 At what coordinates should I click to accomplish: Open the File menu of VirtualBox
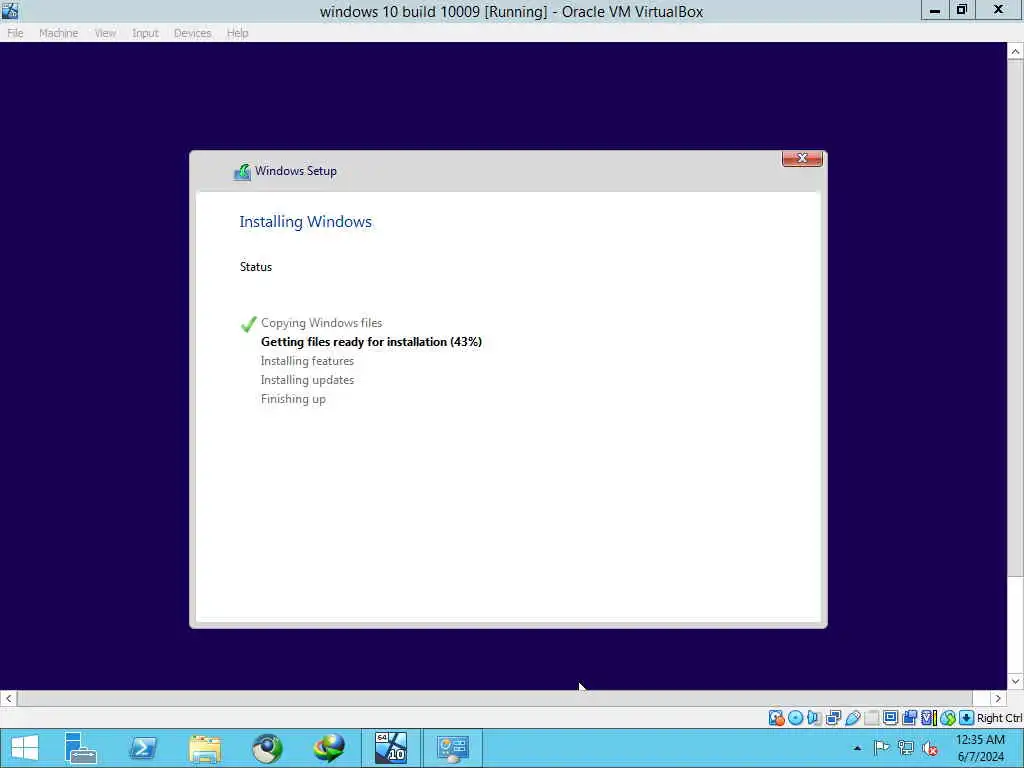(15, 33)
